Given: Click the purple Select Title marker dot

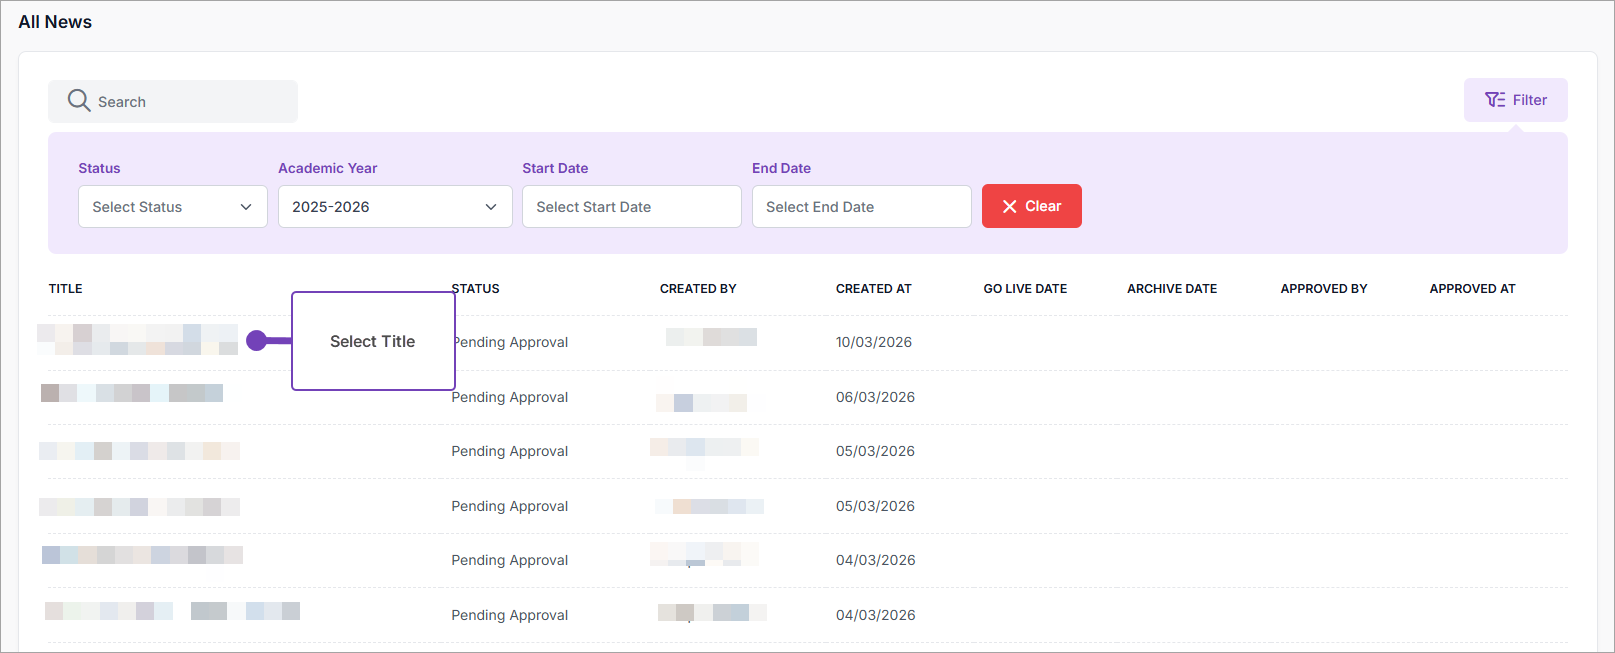Looking at the screenshot, I should 257,341.
